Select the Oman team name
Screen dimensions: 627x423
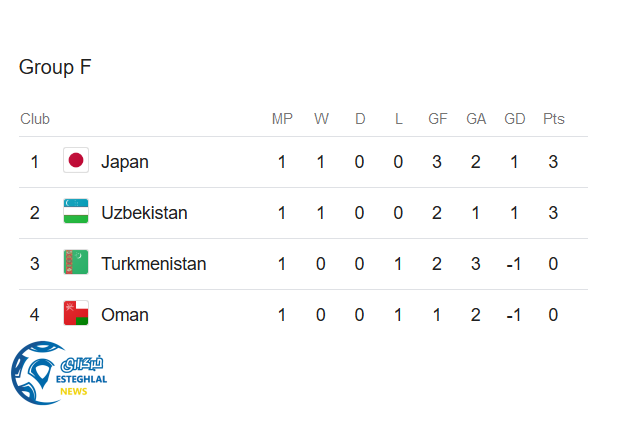coord(125,315)
